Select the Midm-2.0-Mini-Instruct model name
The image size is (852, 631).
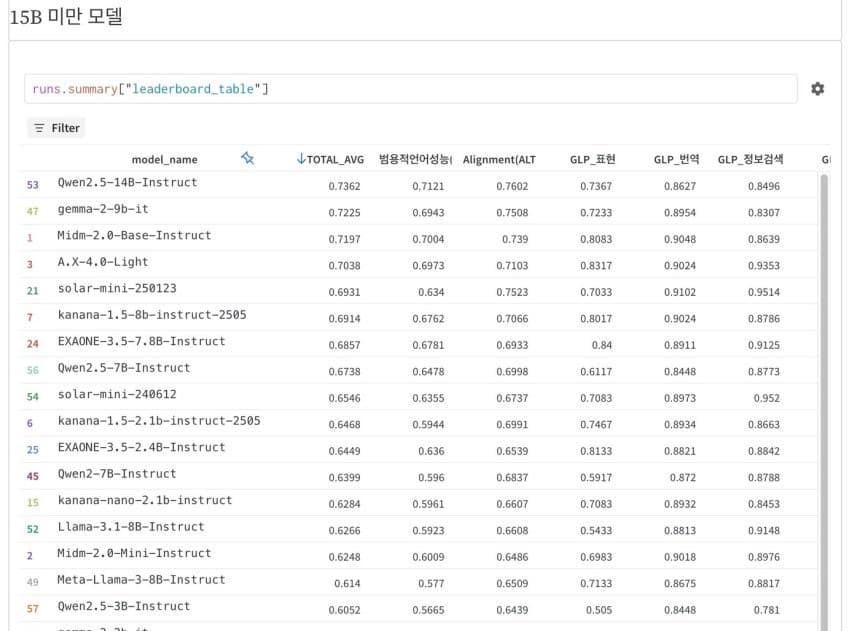[x=134, y=553]
